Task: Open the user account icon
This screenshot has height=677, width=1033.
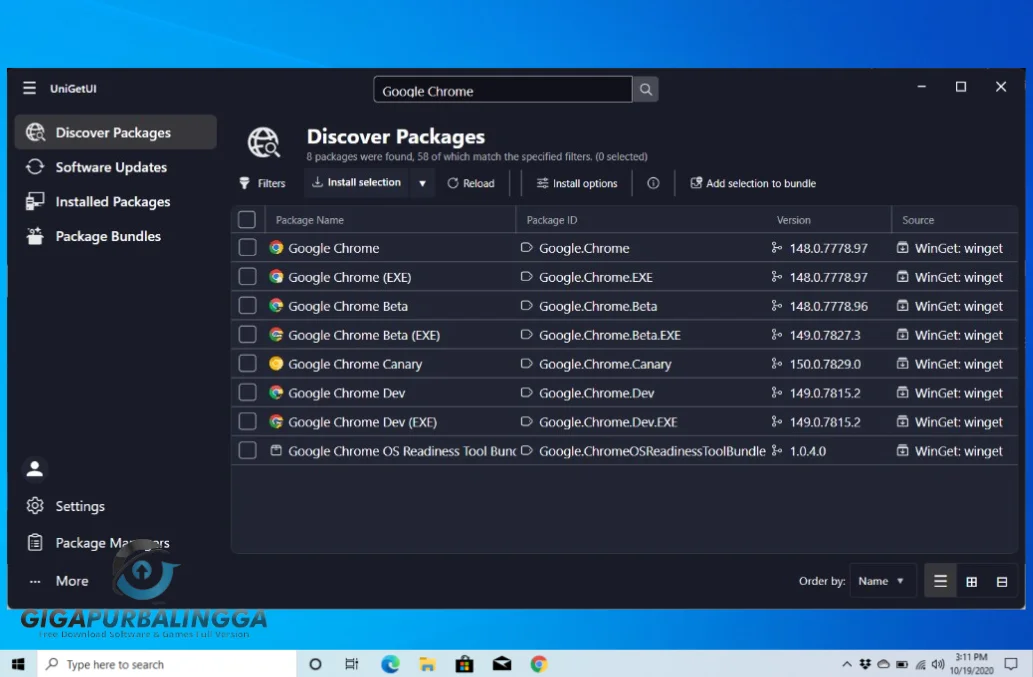Action: coord(35,469)
